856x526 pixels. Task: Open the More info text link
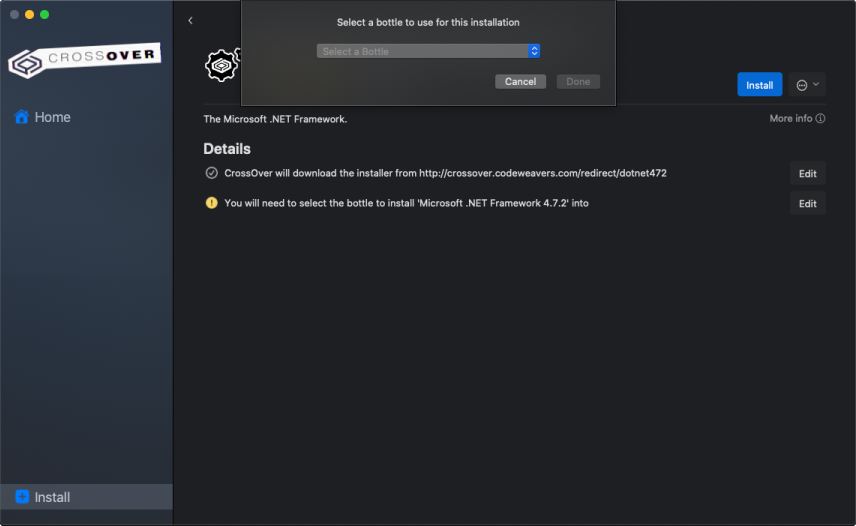click(x=790, y=119)
